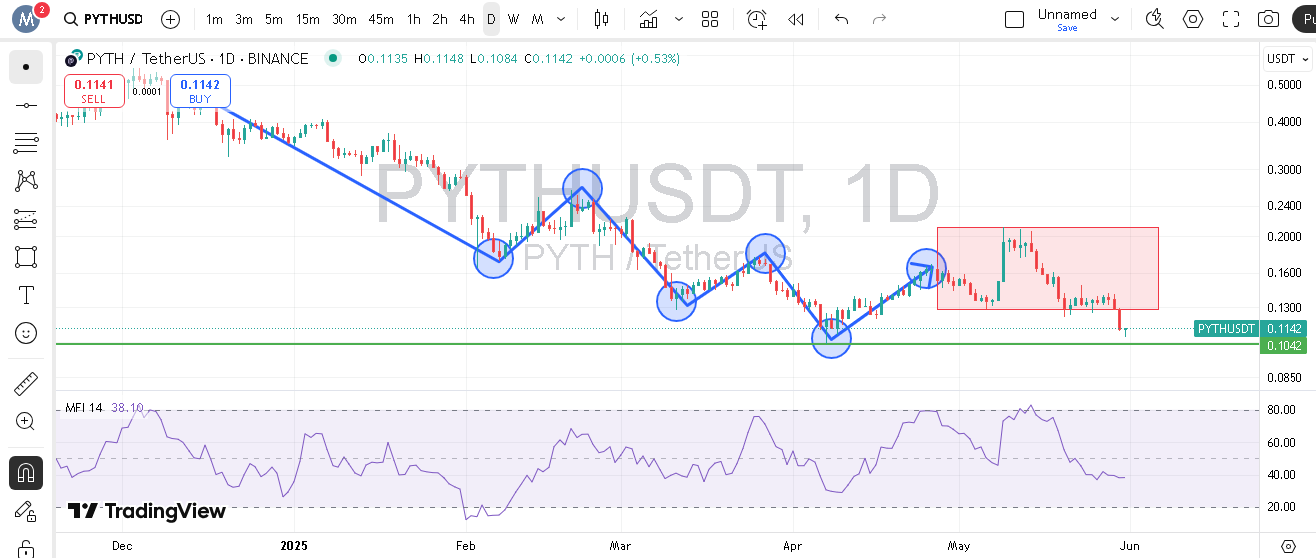The width and height of the screenshot is (1316, 558).
Task: Open the Indicators panel icon
Action: point(649,19)
